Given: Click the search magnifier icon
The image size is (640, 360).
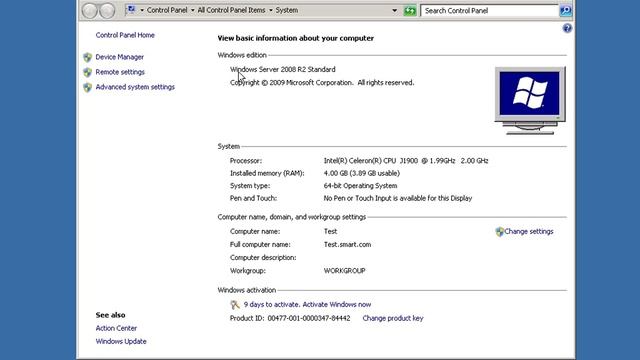Looking at the screenshot, I should (566, 11).
